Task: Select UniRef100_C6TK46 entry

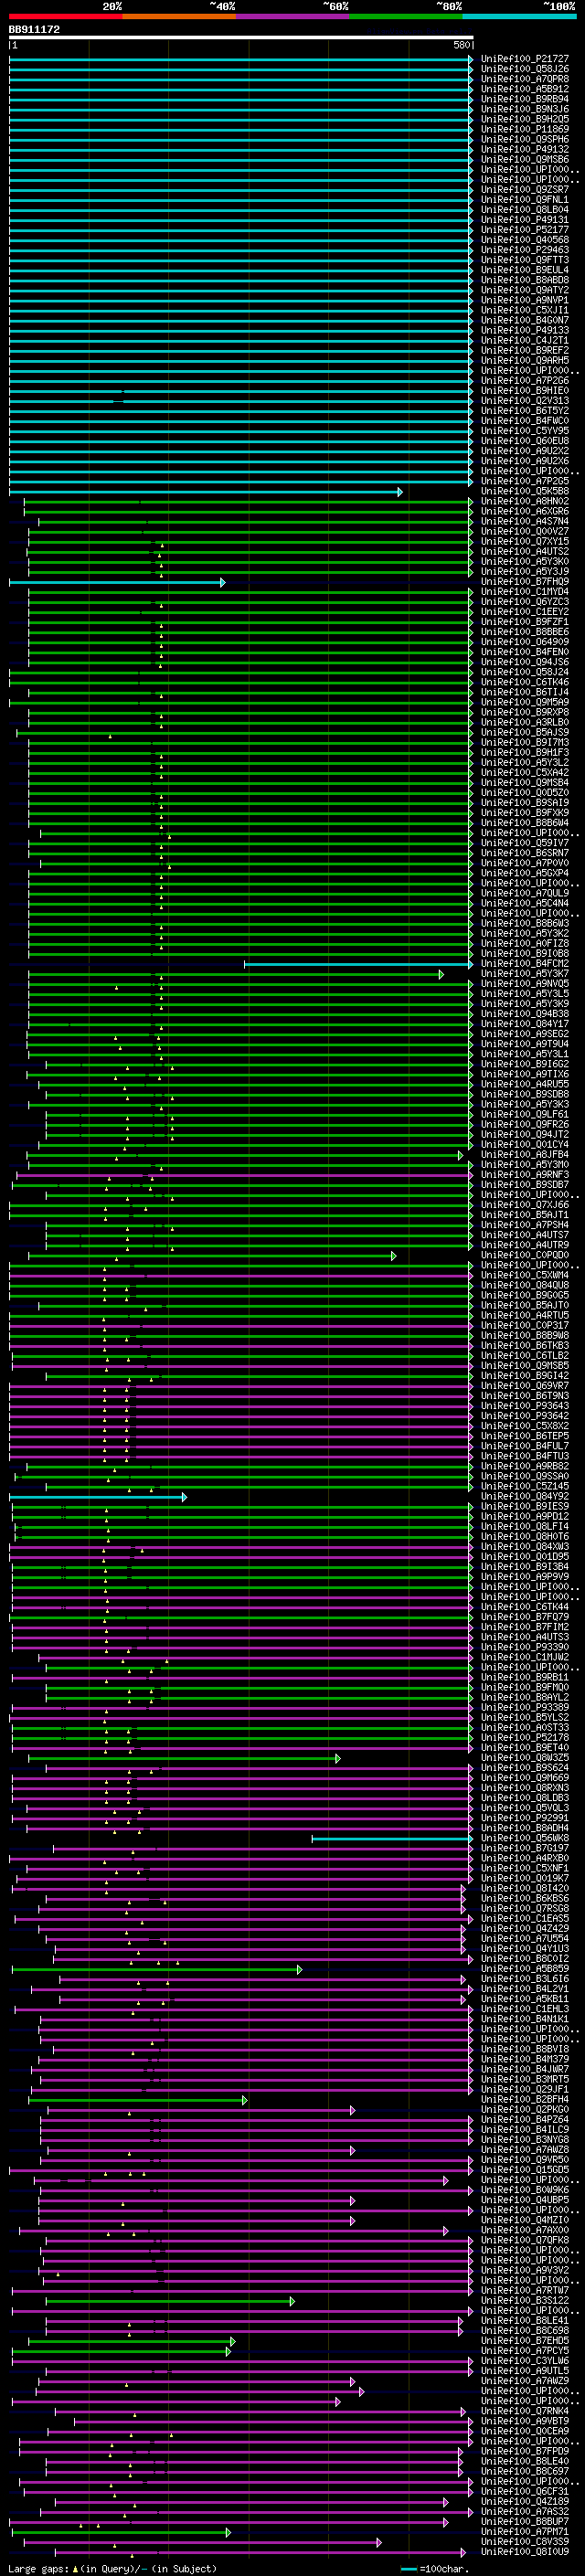Action: [x=524, y=682]
